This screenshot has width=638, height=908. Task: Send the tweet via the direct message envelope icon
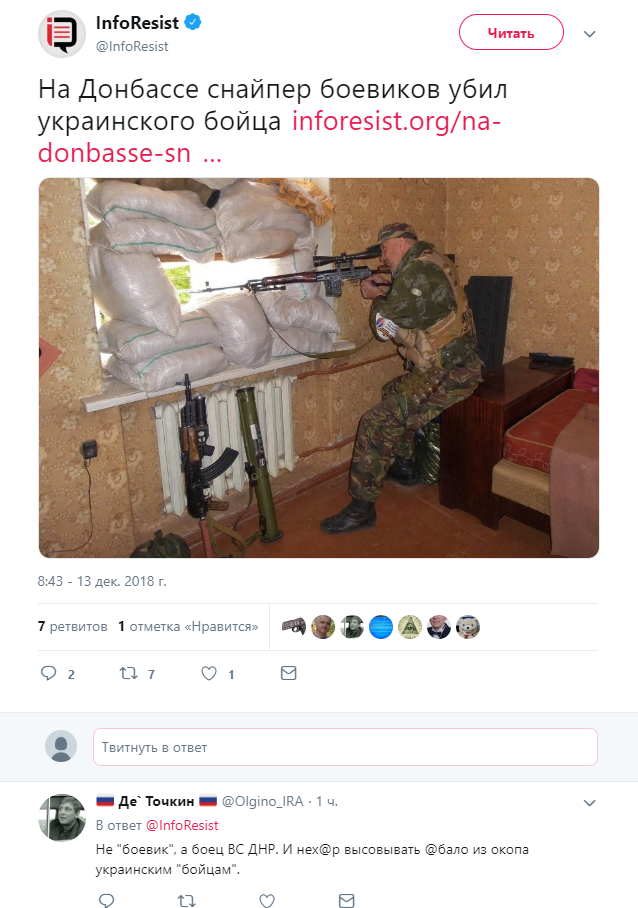point(288,673)
